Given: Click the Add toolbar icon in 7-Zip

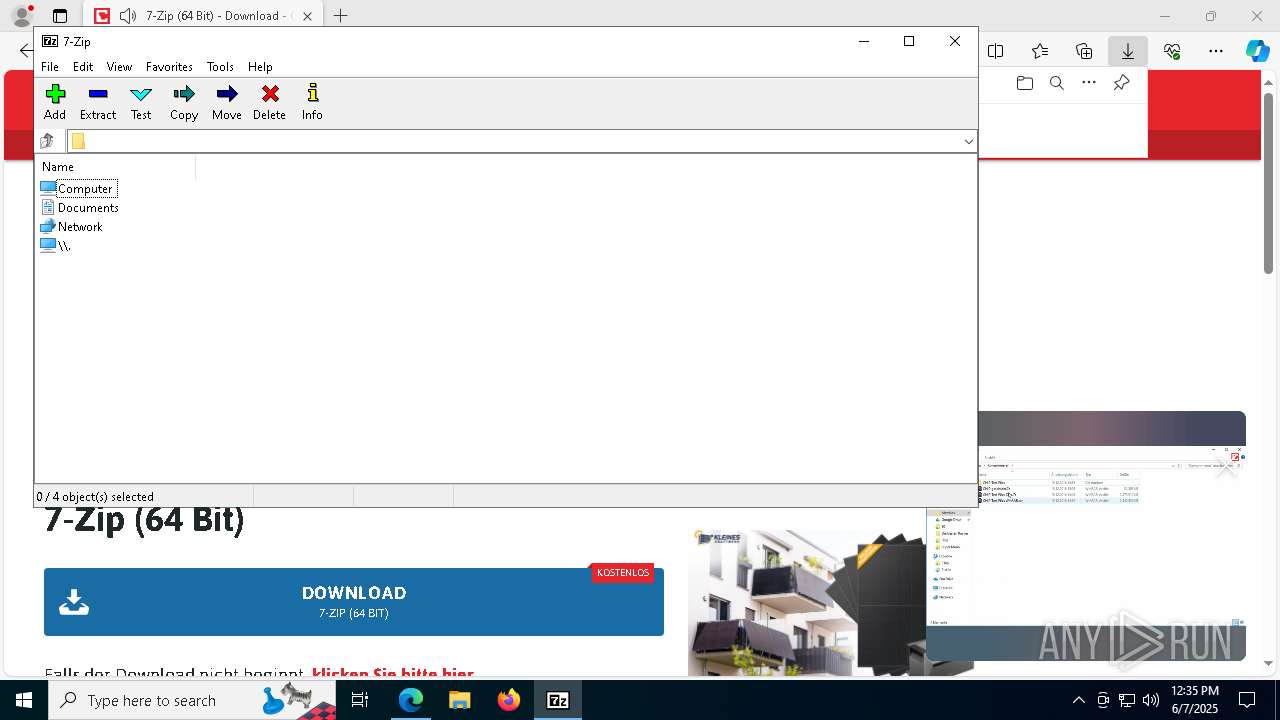Looking at the screenshot, I should (55, 102).
